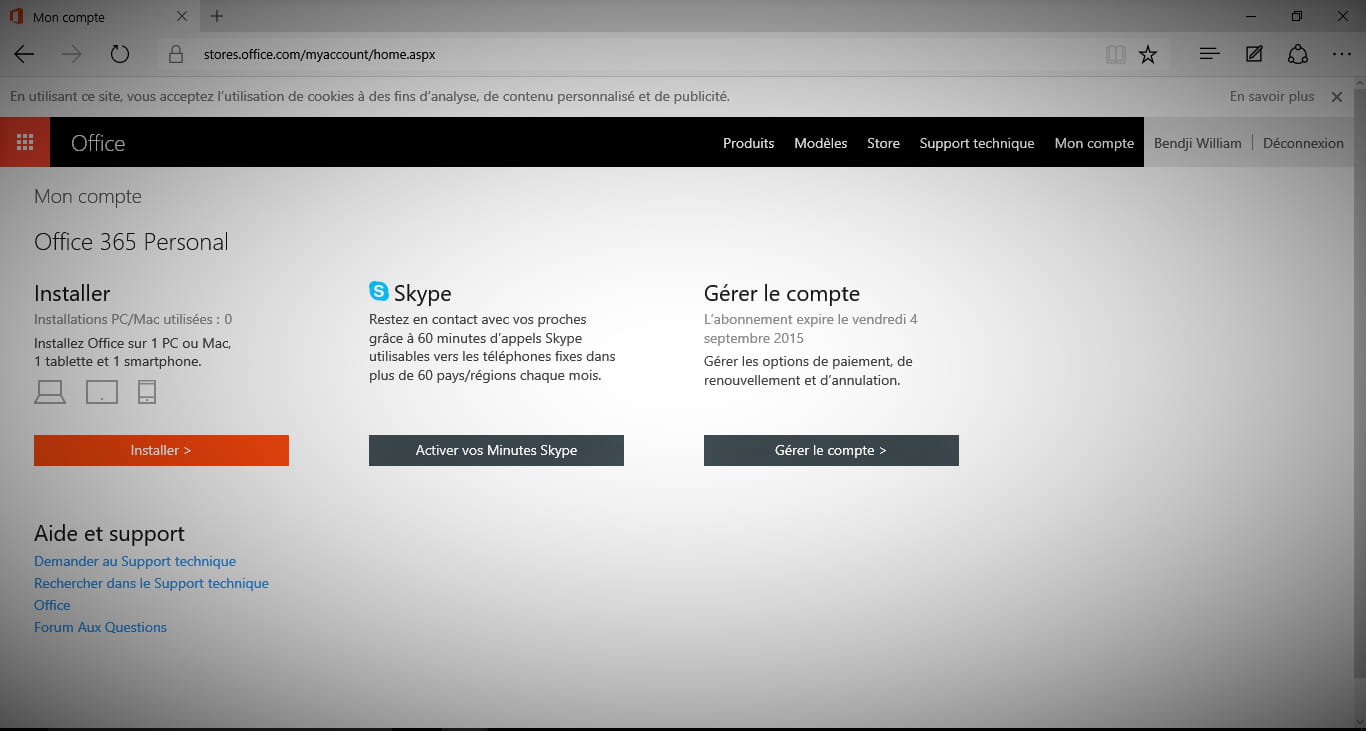Open the Modèles menu item
The width and height of the screenshot is (1366, 731).
pyautogui.click(x=821, y=143)
